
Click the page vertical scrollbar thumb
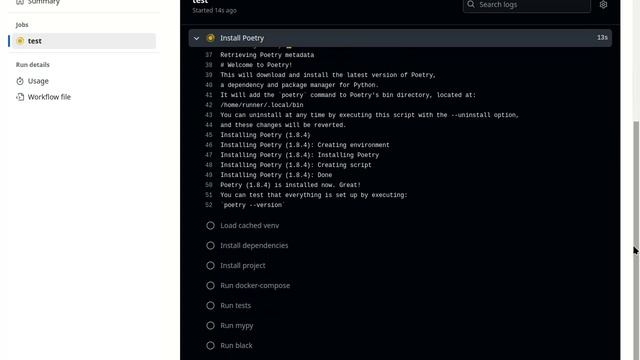[x=636, y=241]
